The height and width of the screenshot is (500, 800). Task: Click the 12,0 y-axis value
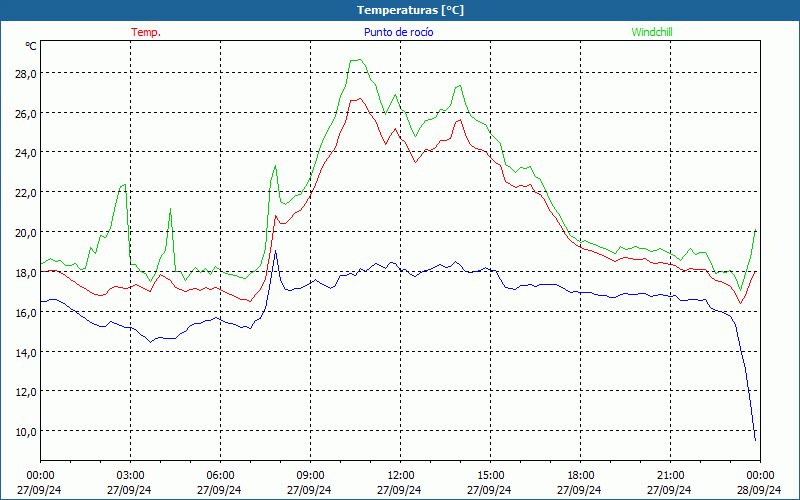pos(26,392)
